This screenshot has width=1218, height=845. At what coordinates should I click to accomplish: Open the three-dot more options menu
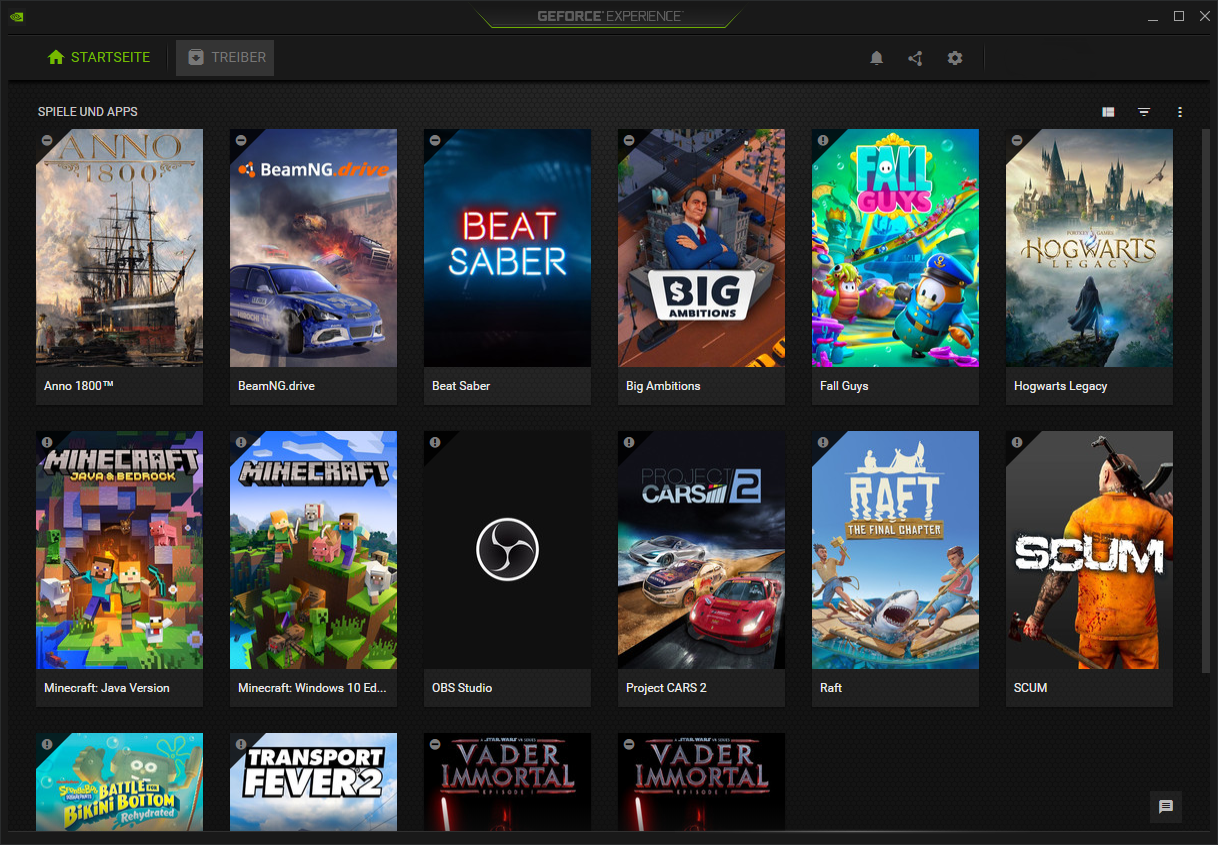1180,112
